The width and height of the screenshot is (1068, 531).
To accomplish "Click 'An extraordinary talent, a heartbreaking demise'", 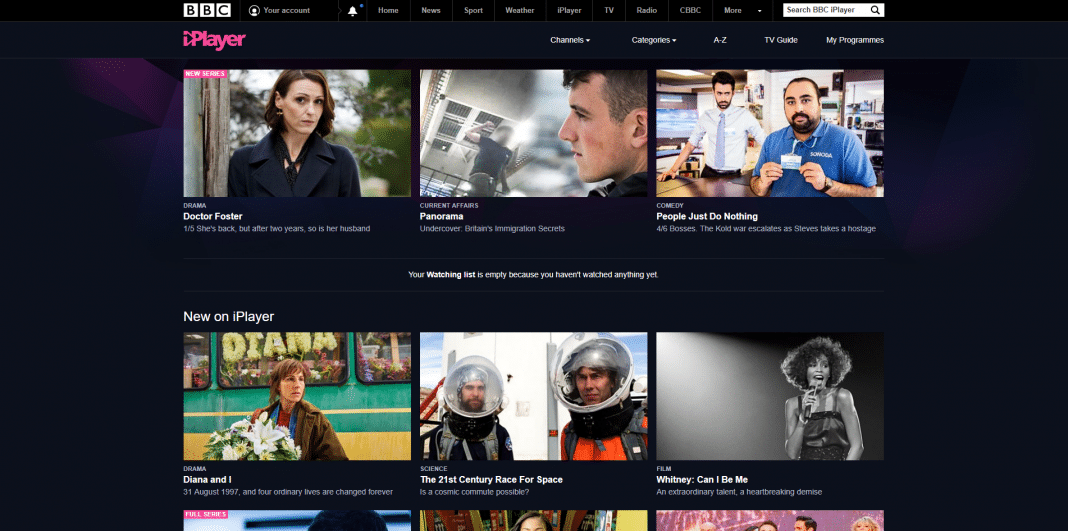I will (739, 492).
